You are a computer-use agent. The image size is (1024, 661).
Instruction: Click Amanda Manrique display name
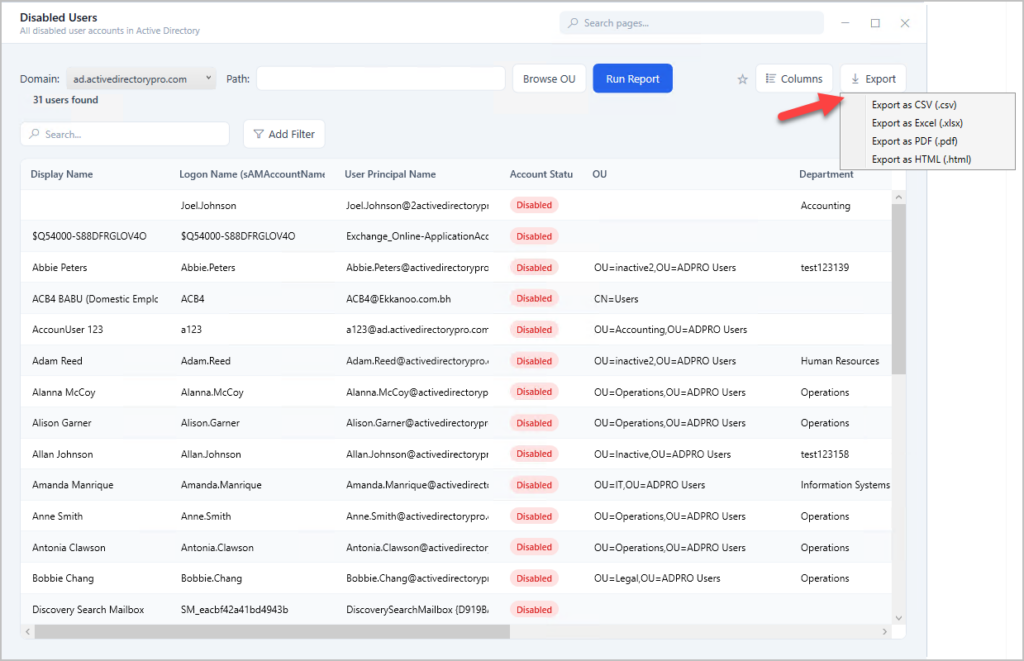click(x=72, y=485)
